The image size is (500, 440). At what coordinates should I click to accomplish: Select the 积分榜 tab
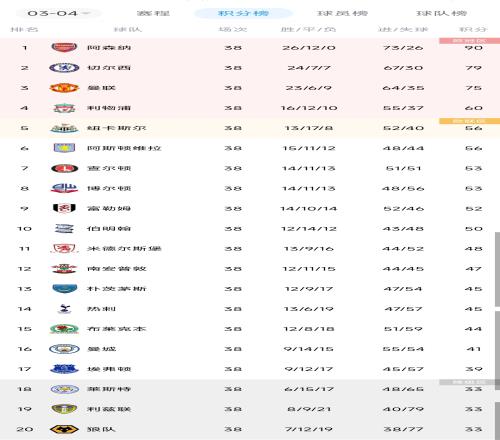(x=243, y=13)
